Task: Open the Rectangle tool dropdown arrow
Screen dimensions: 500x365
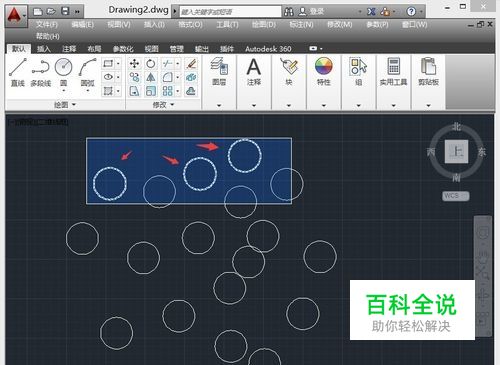Action: click(x=118, y=63)
